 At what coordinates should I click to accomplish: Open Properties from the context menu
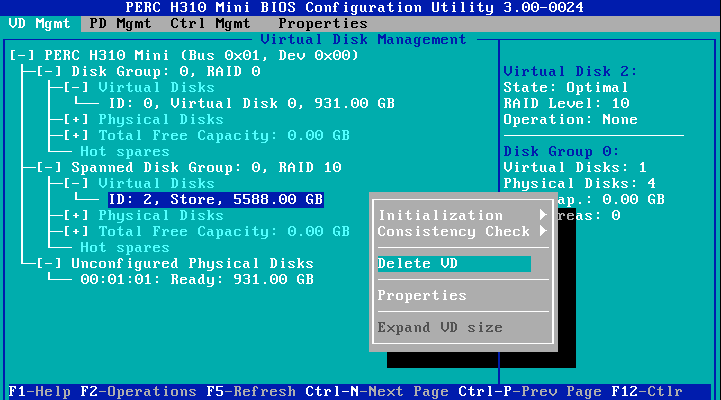[x=422, y=296]
